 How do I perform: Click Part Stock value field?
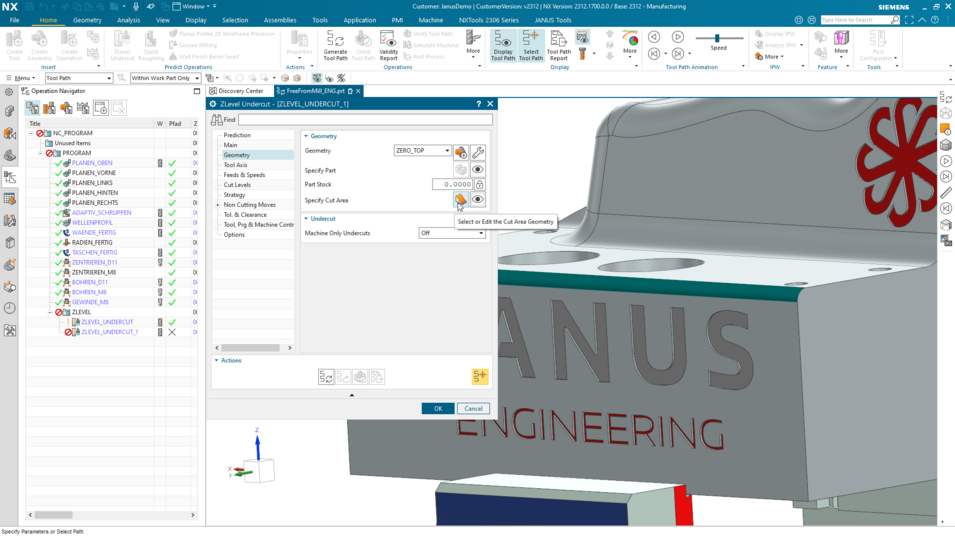[x=452, y=184]
